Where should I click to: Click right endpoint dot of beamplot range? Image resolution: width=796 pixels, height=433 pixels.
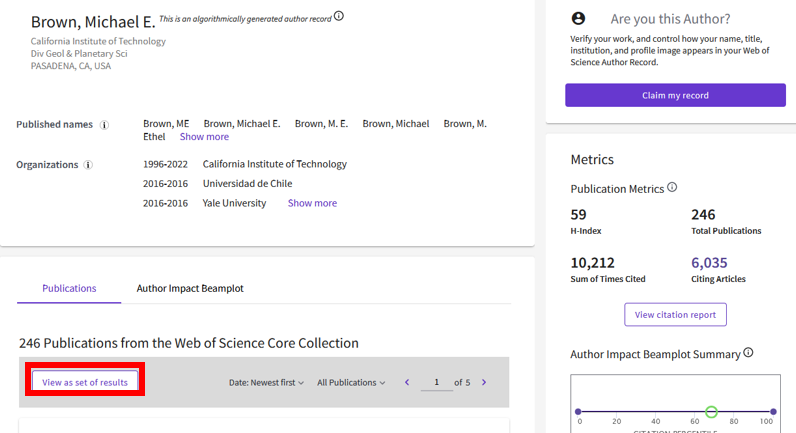pos(773,412)
